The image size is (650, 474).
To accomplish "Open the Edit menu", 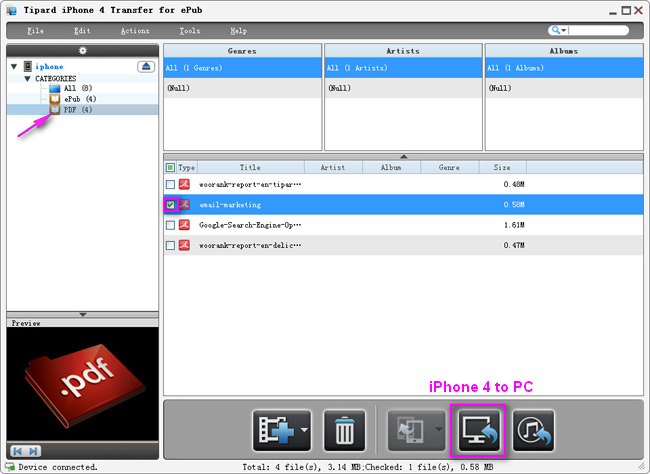I will tap(82, 31).
